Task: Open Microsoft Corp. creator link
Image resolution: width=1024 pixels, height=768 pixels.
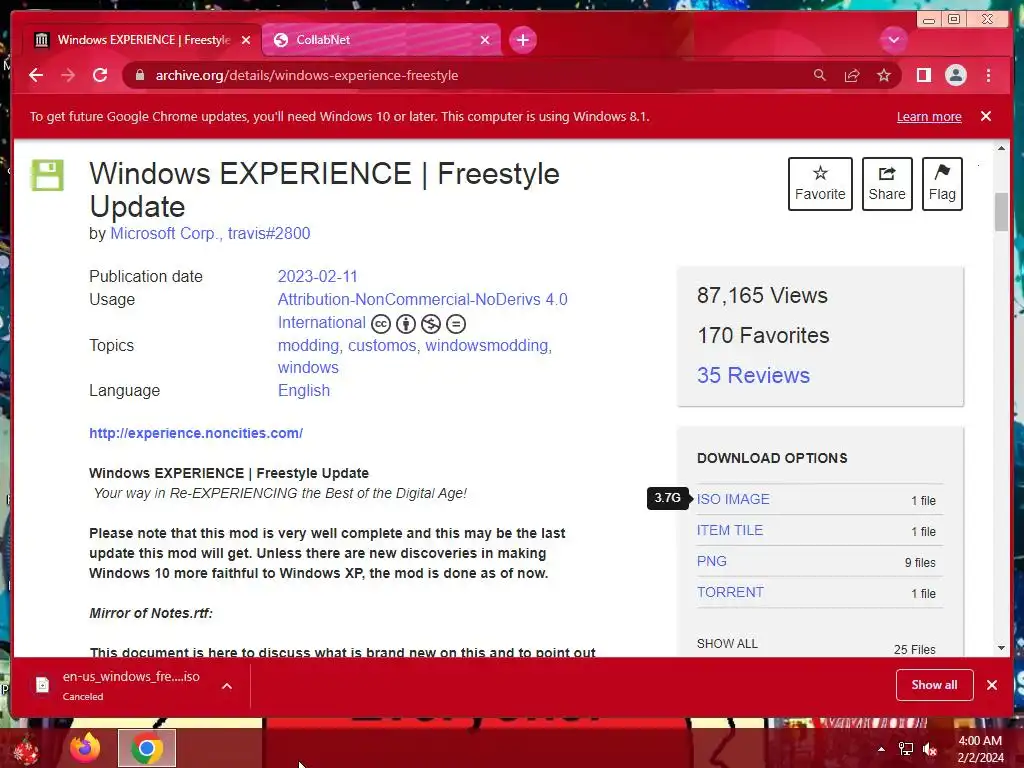Action: click(x=167, y=233)
